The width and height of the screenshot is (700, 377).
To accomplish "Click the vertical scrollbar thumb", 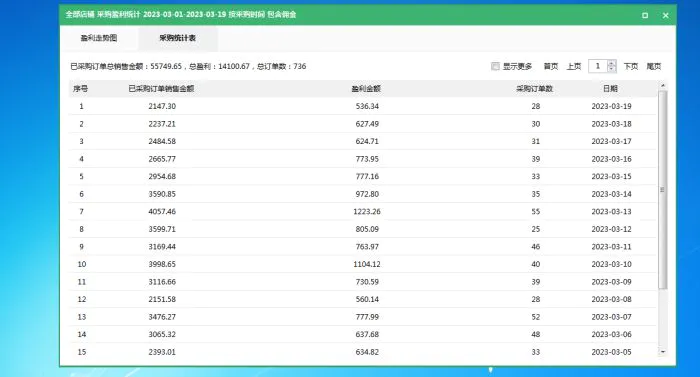I will [x=663, y=189].
